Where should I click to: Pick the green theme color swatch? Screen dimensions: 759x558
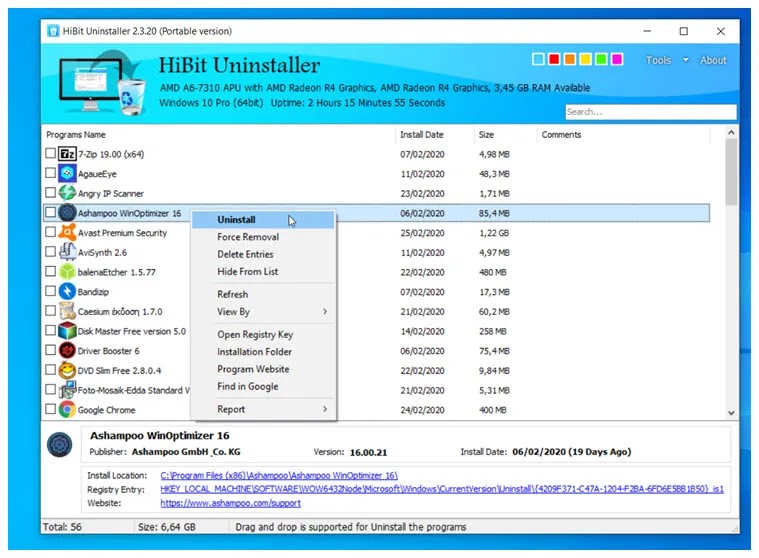coord(601,59)
